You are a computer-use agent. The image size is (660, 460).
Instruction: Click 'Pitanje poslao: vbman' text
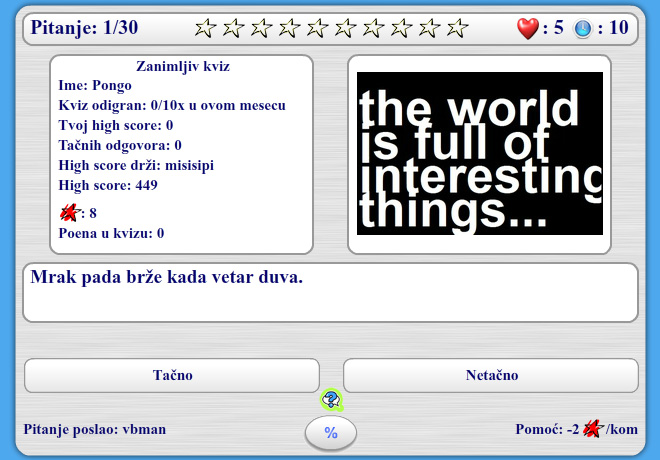point(95,429)
